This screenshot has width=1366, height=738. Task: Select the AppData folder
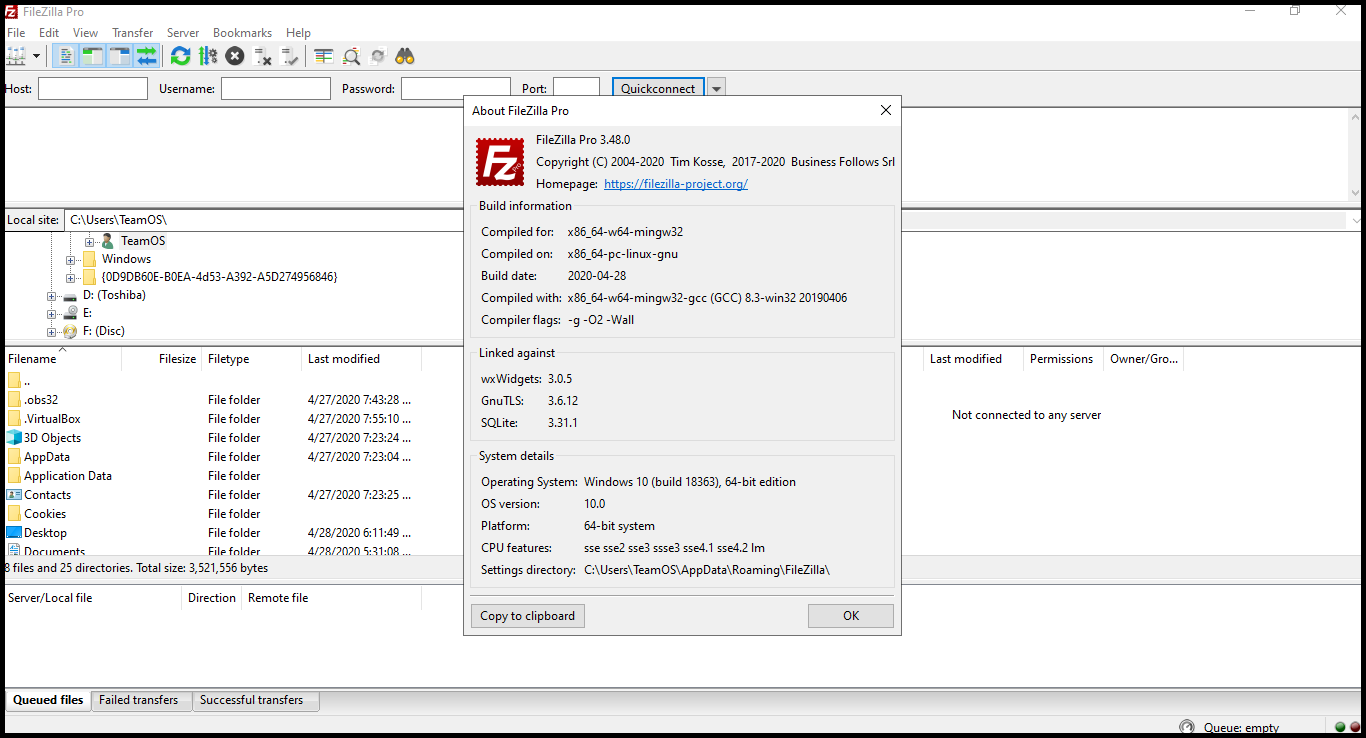(47, 457)
